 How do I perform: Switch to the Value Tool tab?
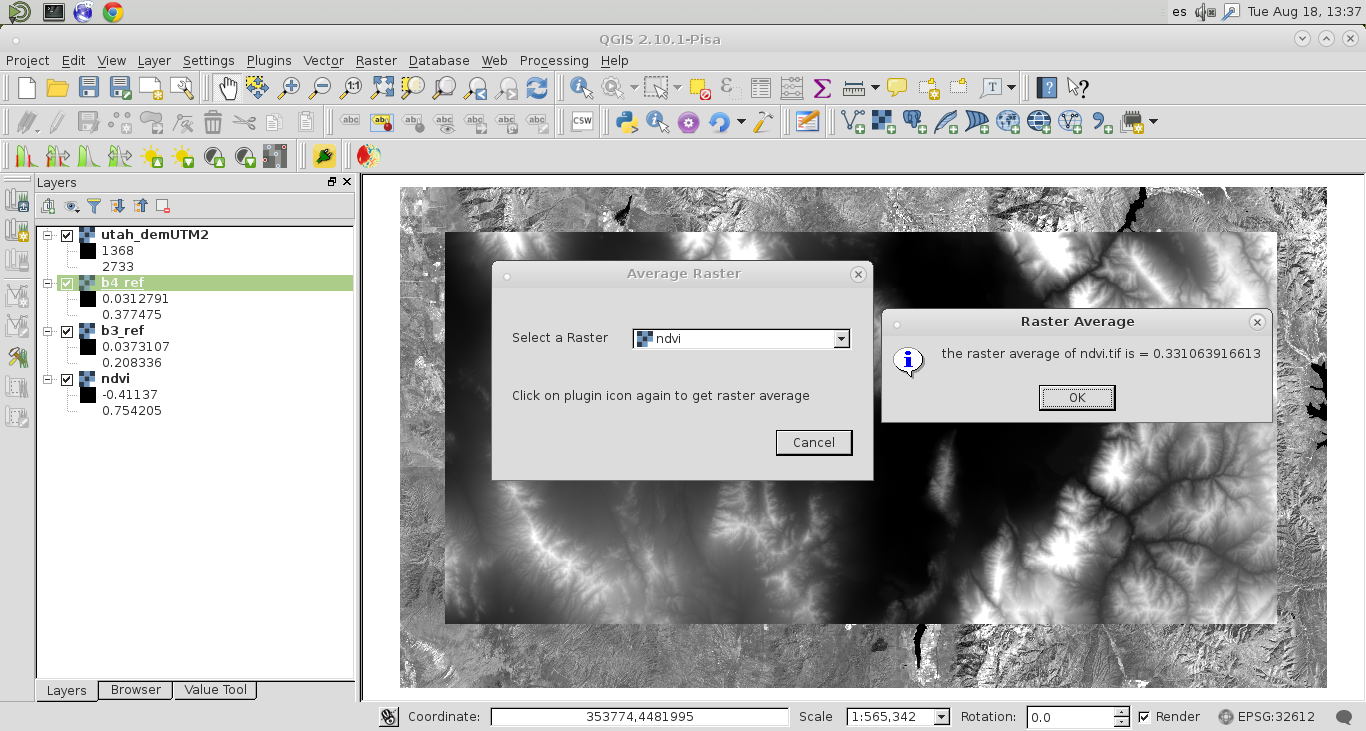[215, 690]
